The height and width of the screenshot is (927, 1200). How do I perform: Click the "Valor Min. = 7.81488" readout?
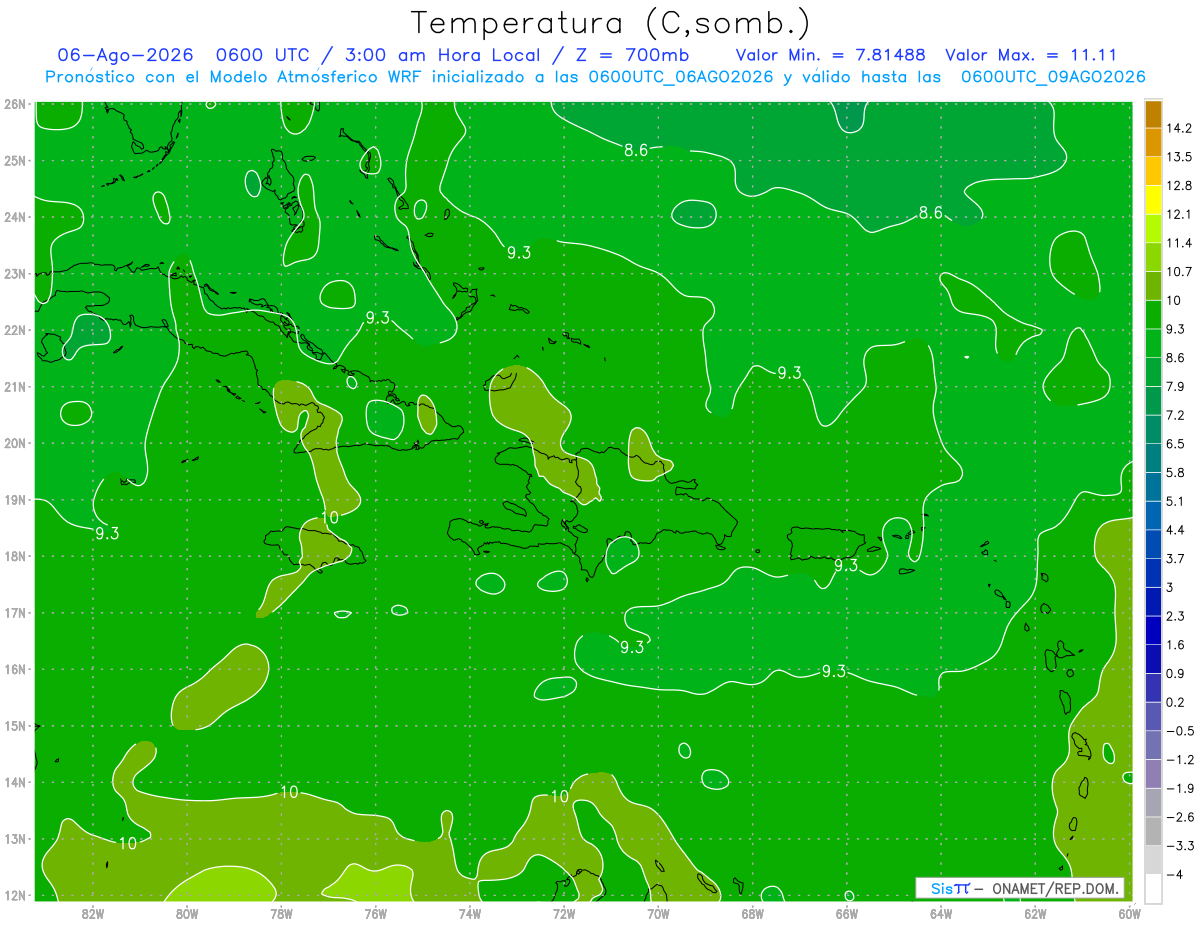[x=830, y=55]
